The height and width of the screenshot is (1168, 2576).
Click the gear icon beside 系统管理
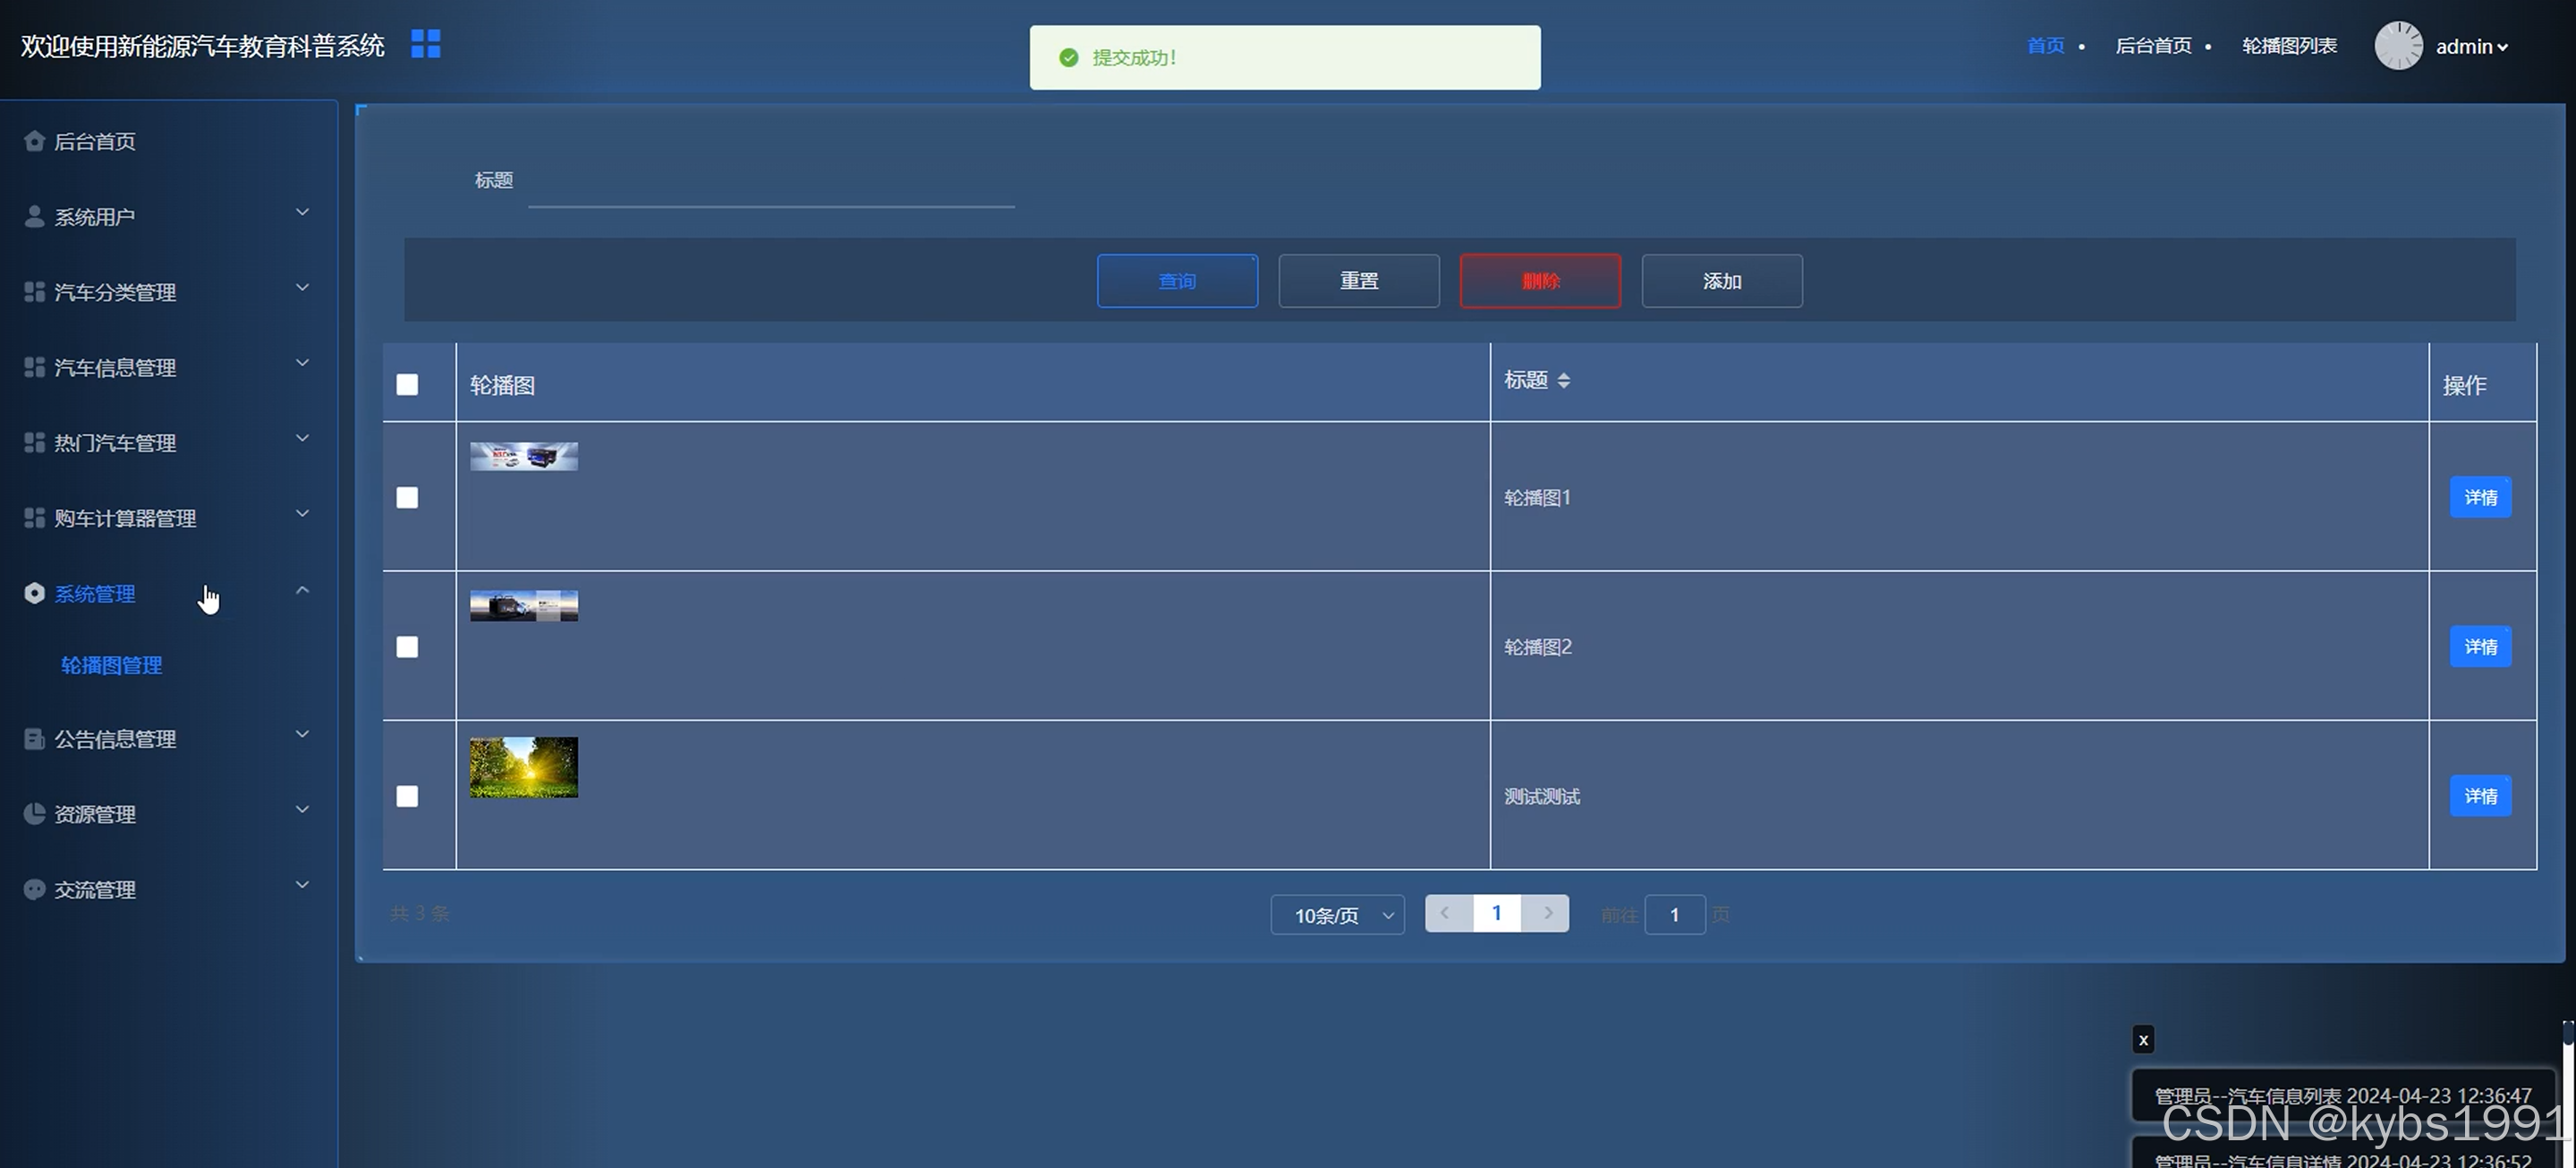34,593
